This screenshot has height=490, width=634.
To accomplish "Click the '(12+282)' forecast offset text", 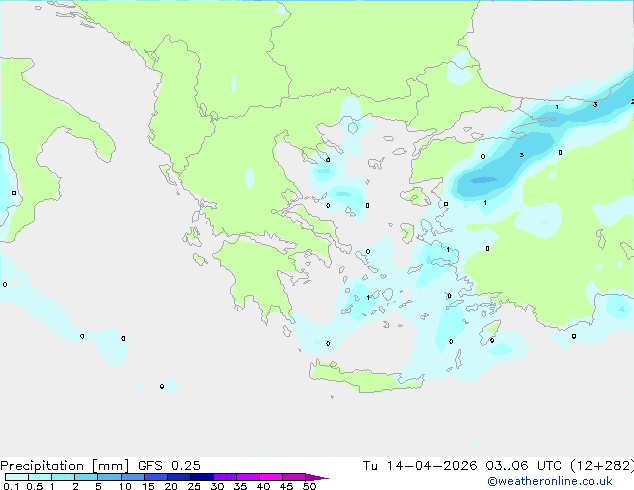I will click(x=602, y=466).
